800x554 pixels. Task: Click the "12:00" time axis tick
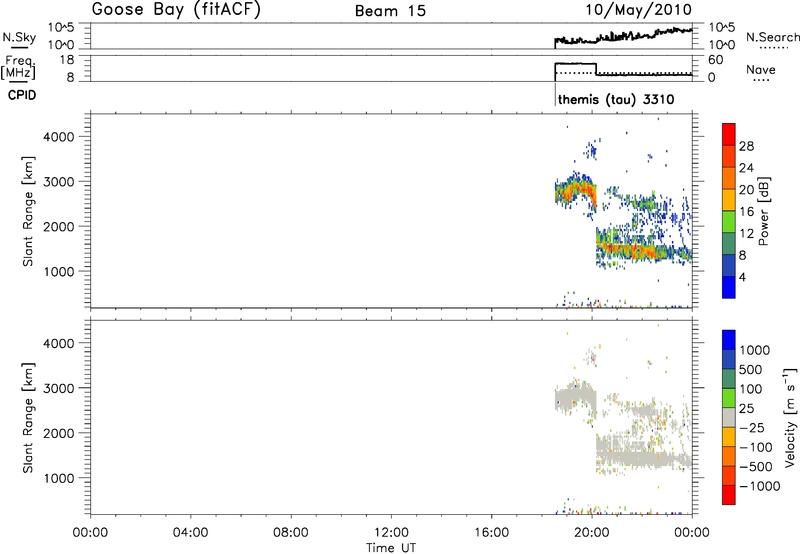(391, 533)
